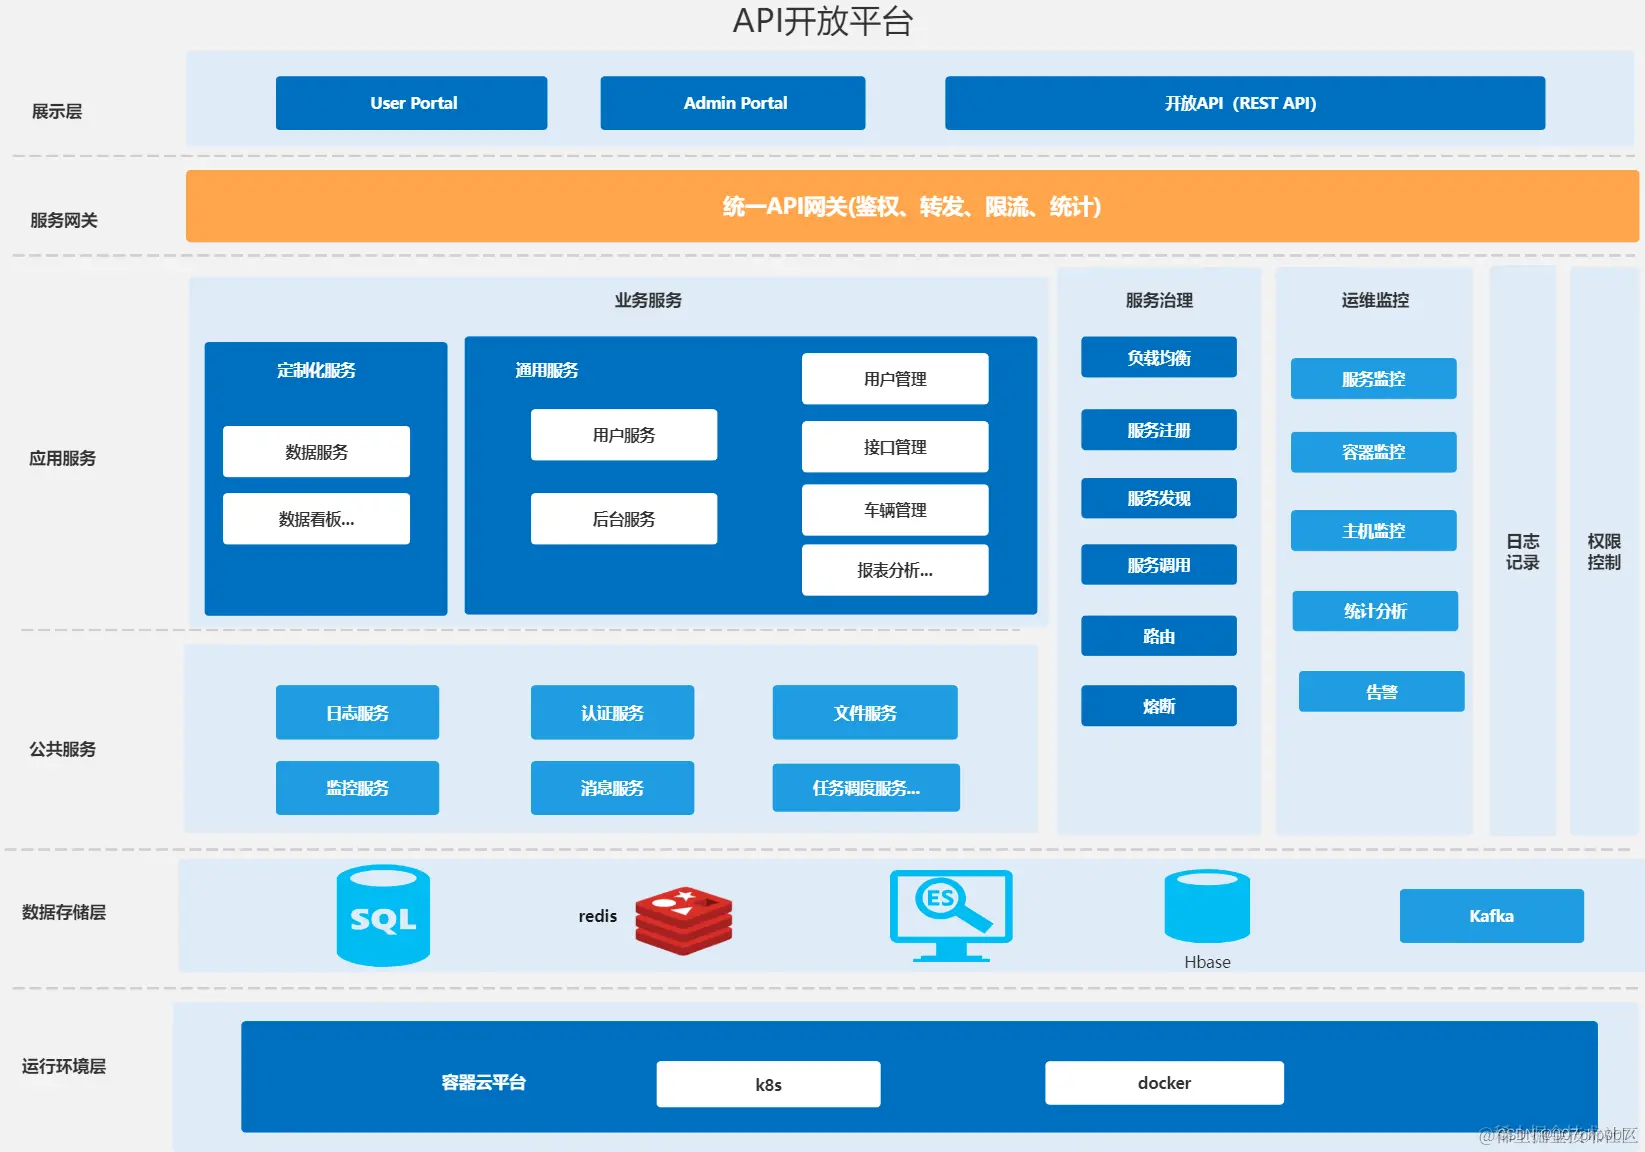Click the 统计分析 box
1645x1152 pixels.
pyautogui.click(x=1375, y=611)
